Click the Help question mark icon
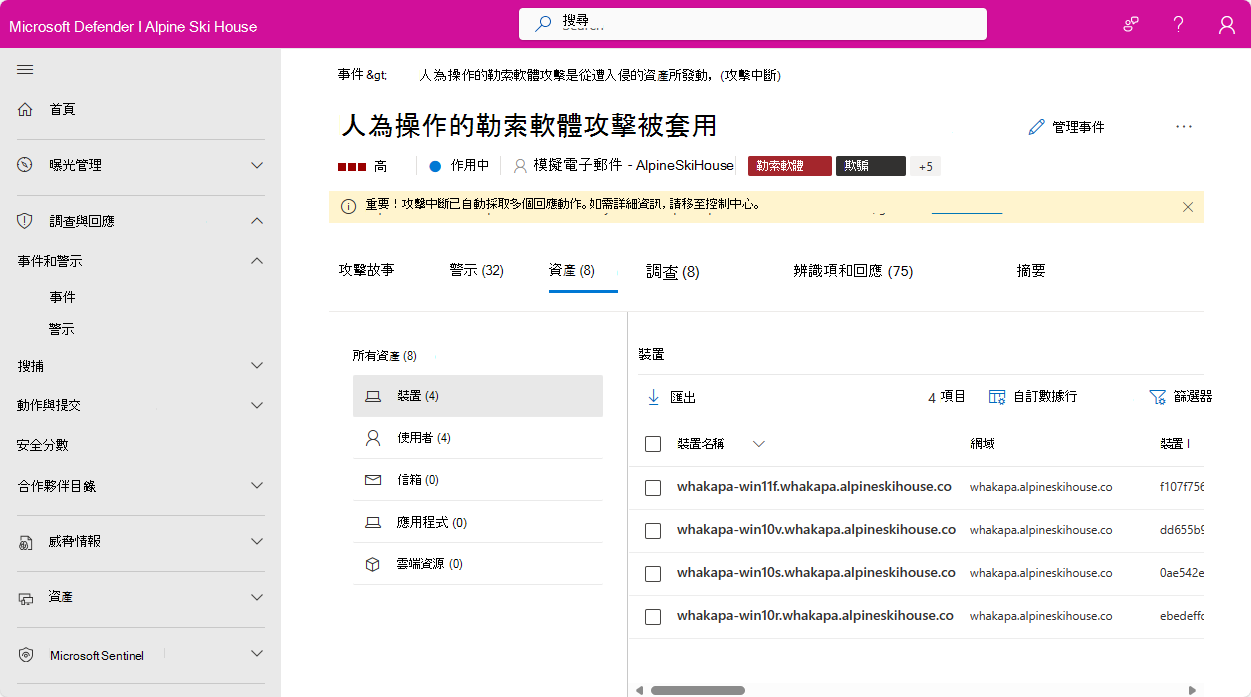This screenshot has width=1251, height=697. pyautogui.click(x=1178, y=23)
